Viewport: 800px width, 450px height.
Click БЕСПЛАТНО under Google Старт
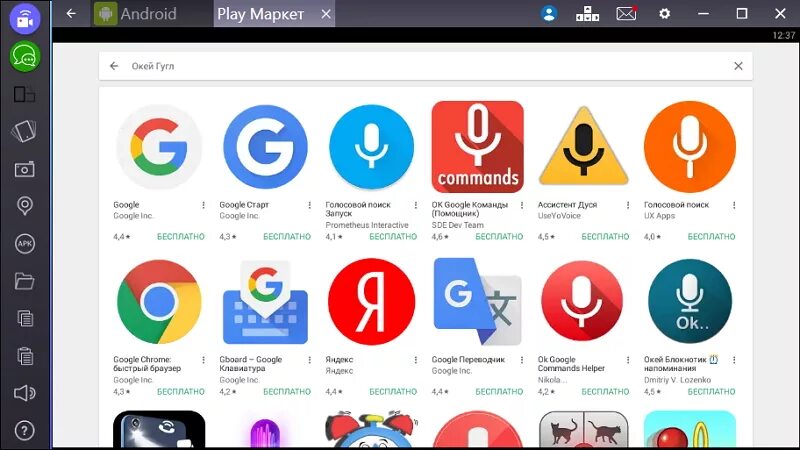coord(287,237)
